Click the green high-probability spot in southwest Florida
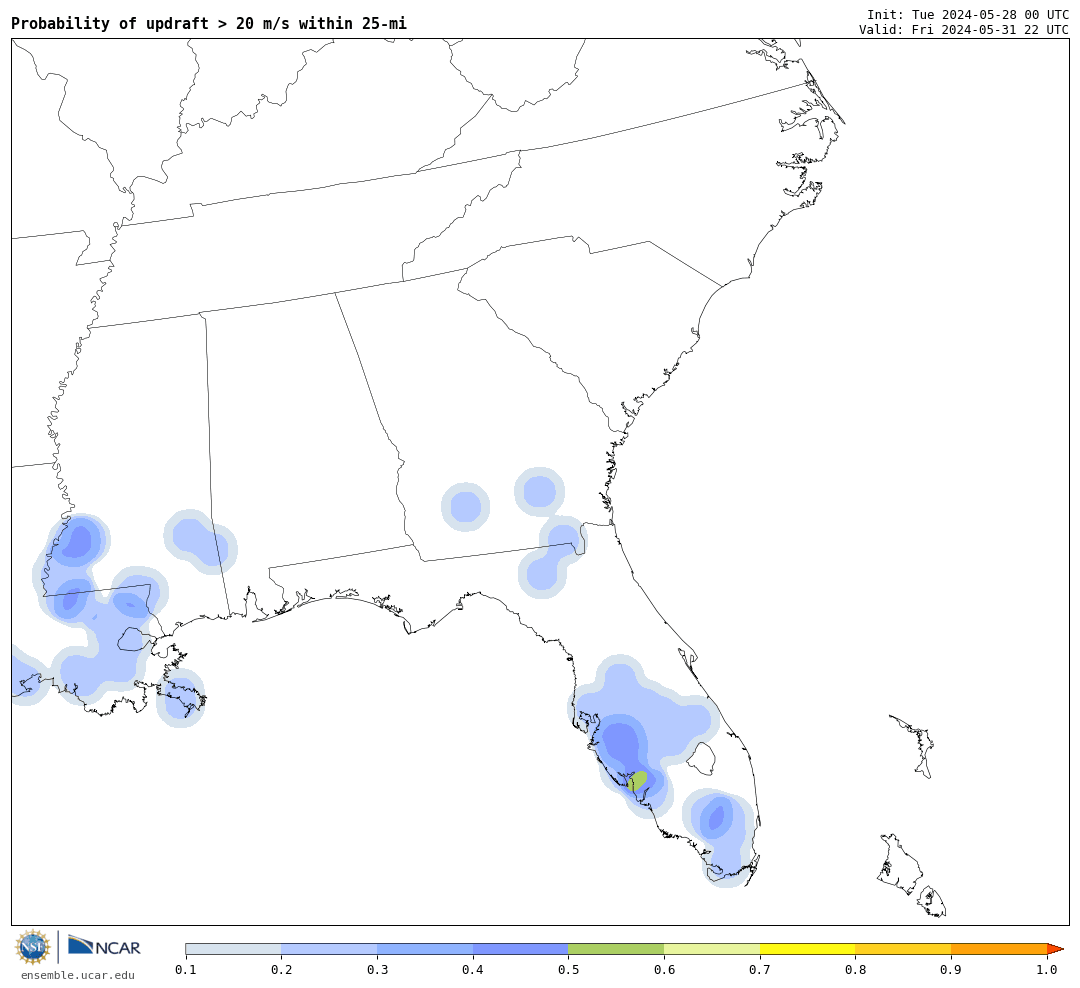 (x=637, y=781)
